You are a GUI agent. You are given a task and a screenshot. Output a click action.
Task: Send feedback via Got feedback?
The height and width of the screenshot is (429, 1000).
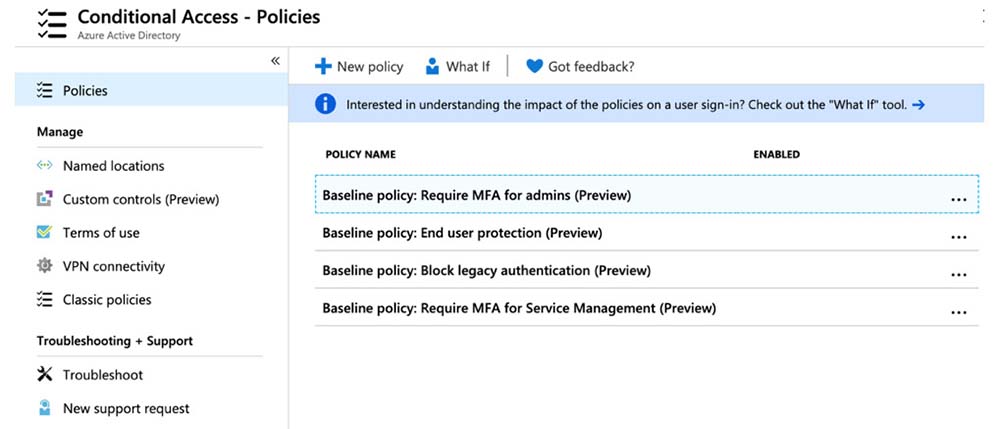(580, 67)
